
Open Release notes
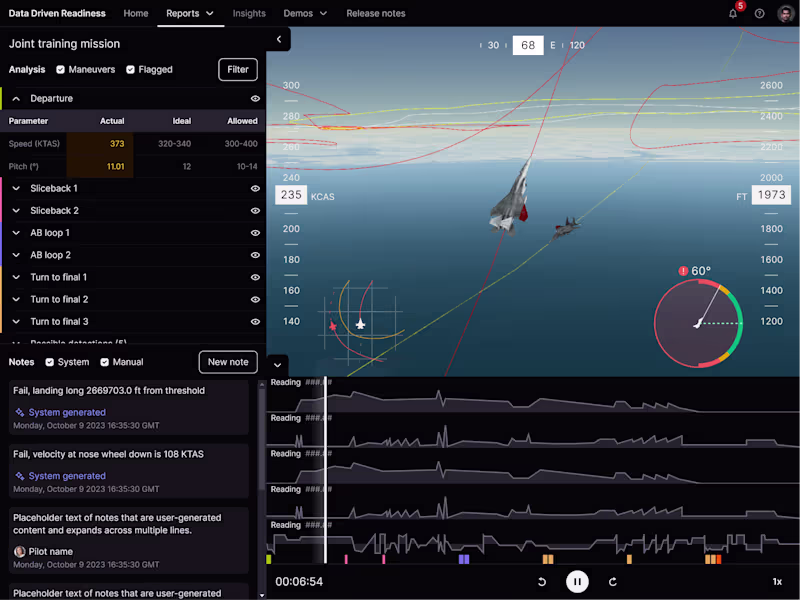[376, 13]
